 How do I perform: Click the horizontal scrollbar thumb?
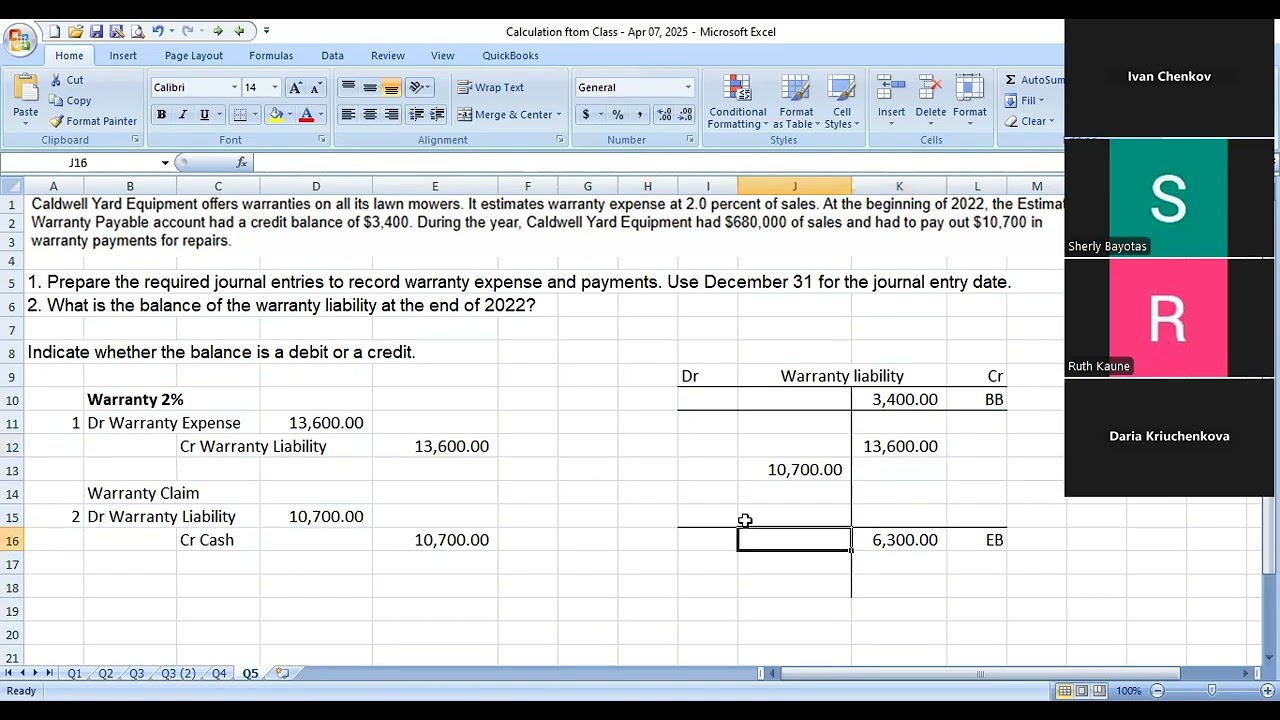[980, 674]
